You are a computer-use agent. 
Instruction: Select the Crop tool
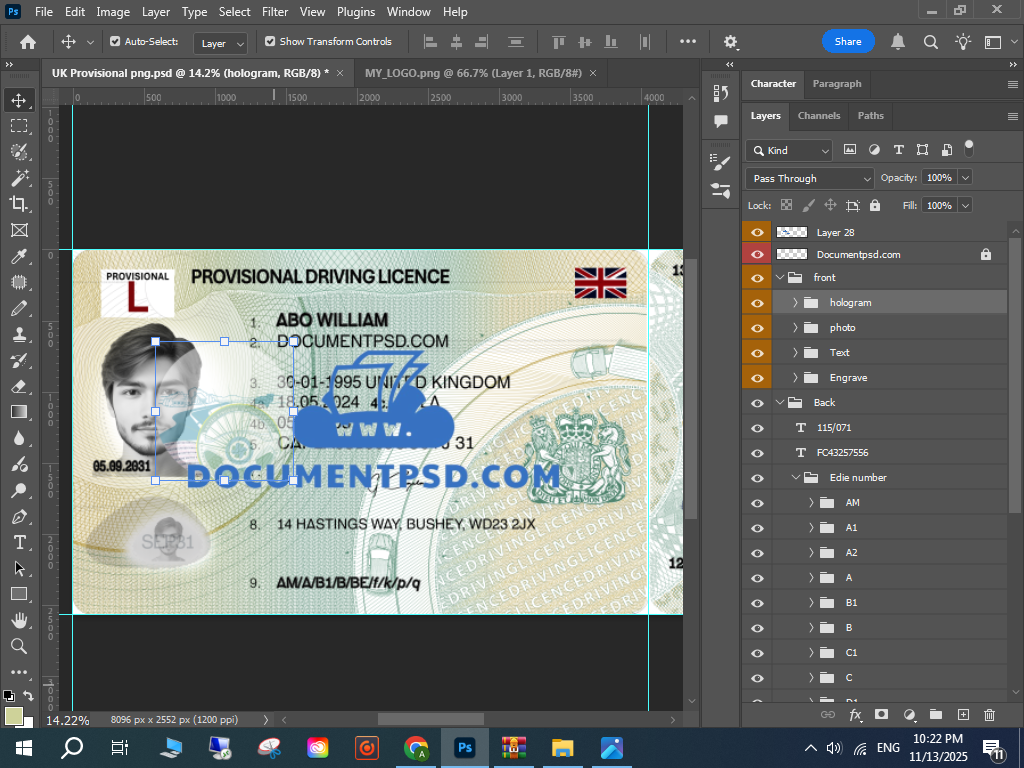pyautogui.click(x=19, y=204)
